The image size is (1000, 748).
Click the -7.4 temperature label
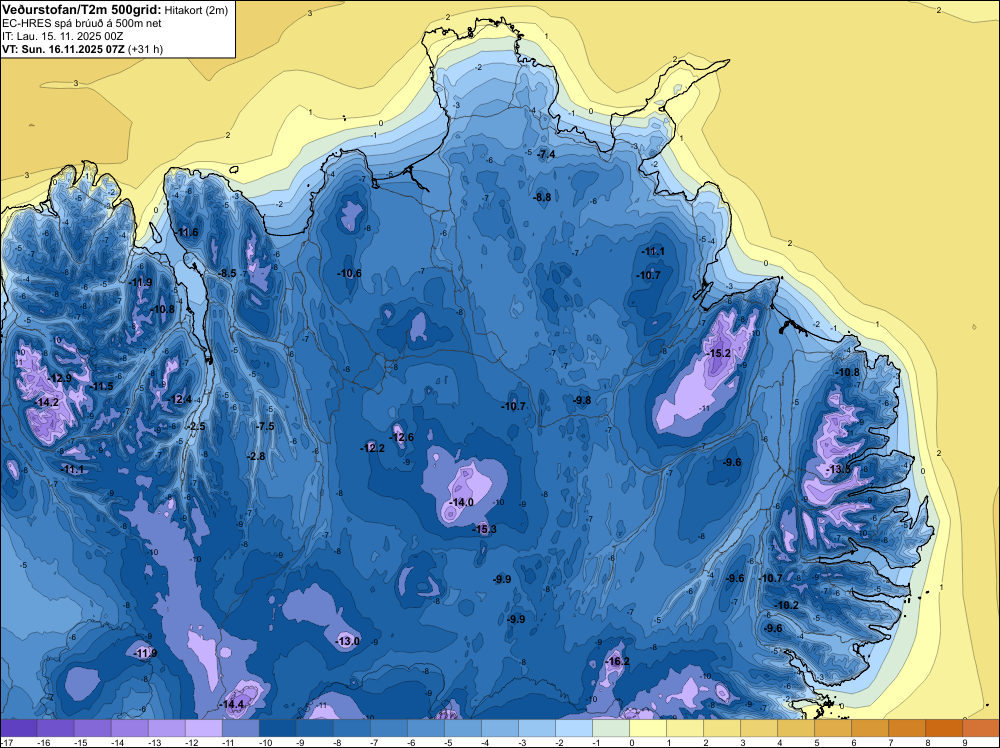(x=547, y=154)
